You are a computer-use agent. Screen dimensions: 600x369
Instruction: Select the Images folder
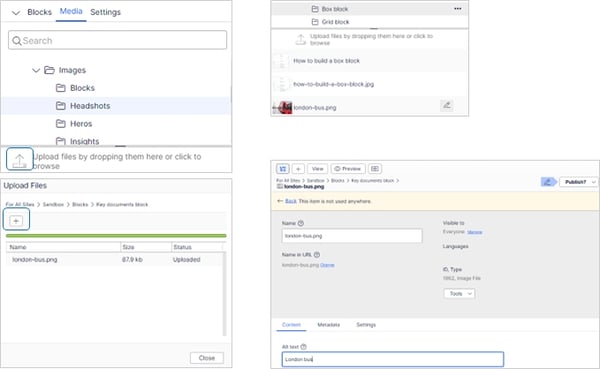tap(72, 70)
